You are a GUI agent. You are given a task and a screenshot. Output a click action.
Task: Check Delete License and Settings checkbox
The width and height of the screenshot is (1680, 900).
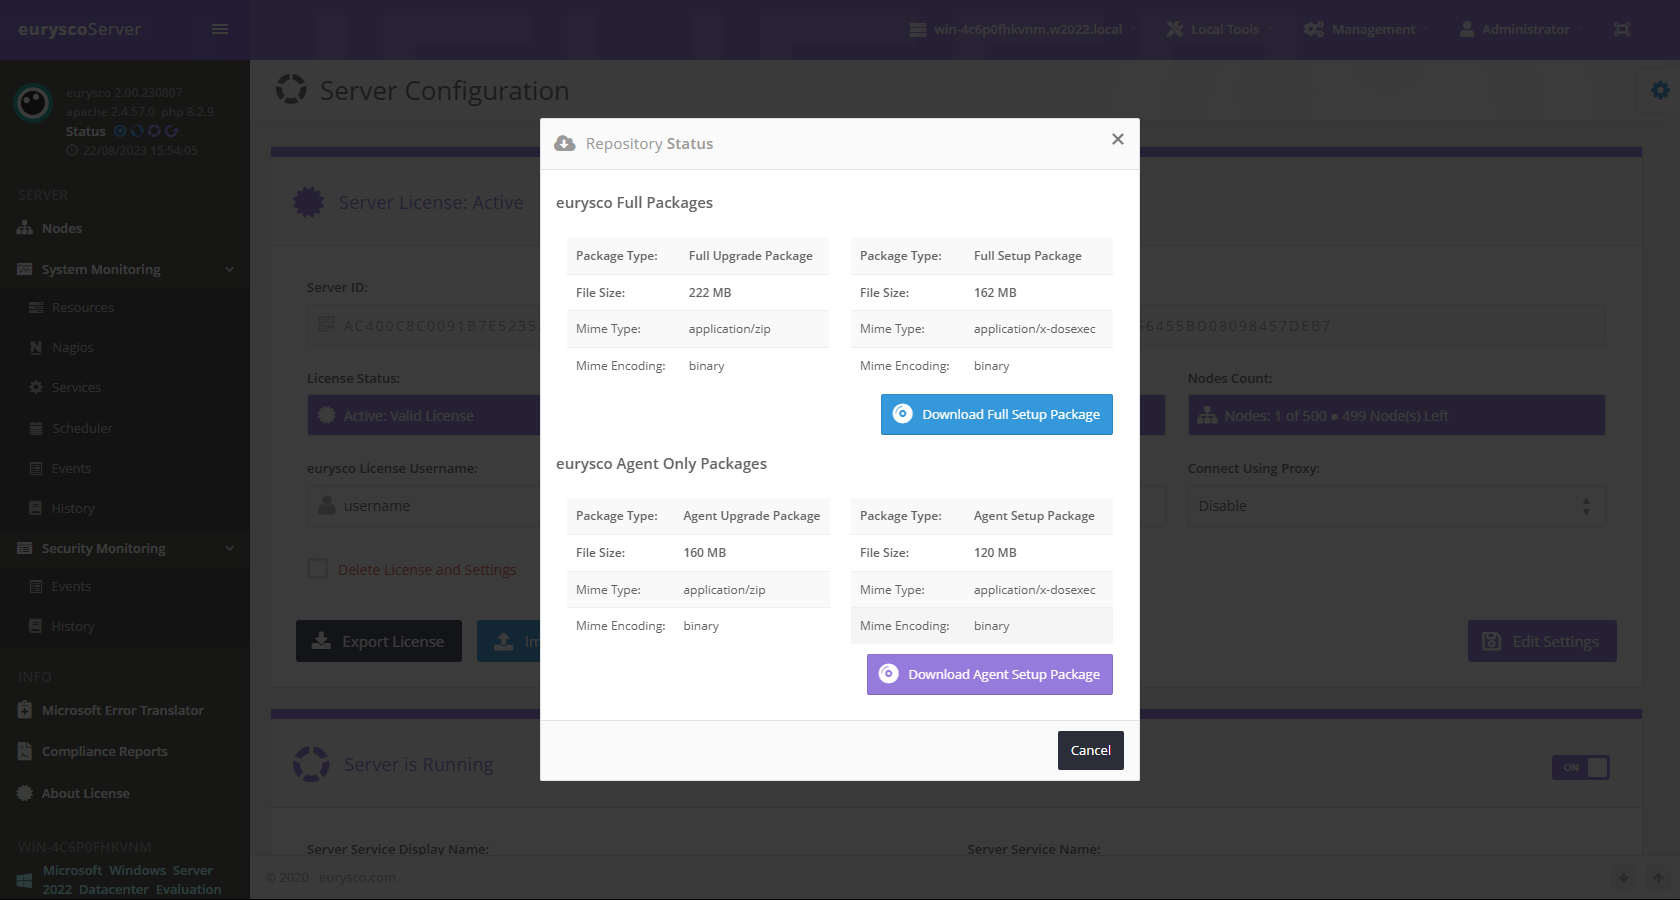[x=318, y=569]
